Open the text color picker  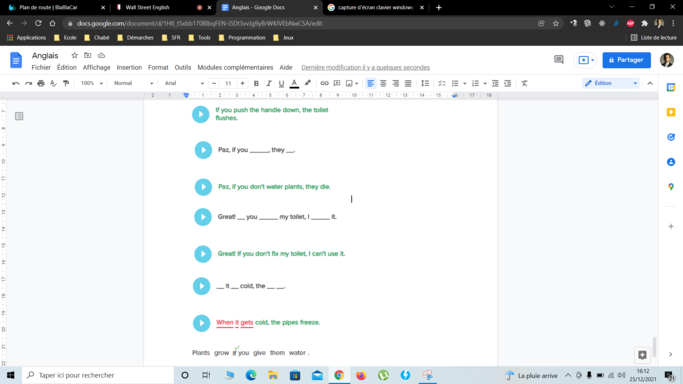(x=294, y=83)
